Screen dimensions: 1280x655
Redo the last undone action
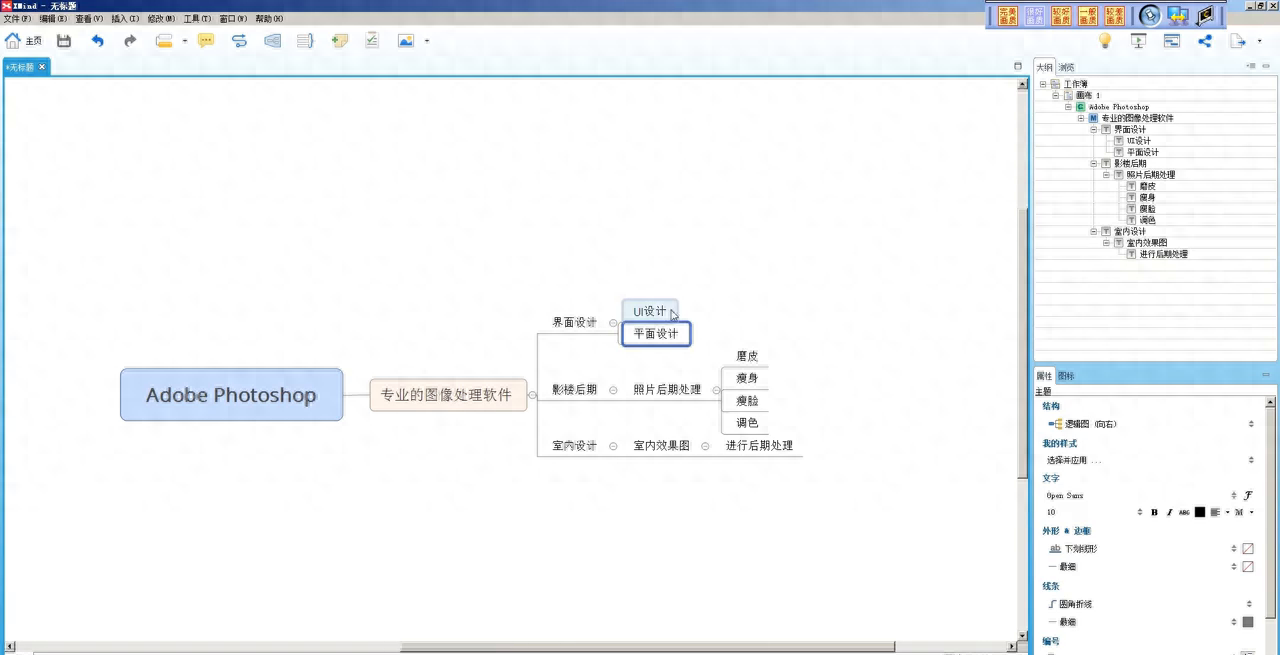click(130, 41)
